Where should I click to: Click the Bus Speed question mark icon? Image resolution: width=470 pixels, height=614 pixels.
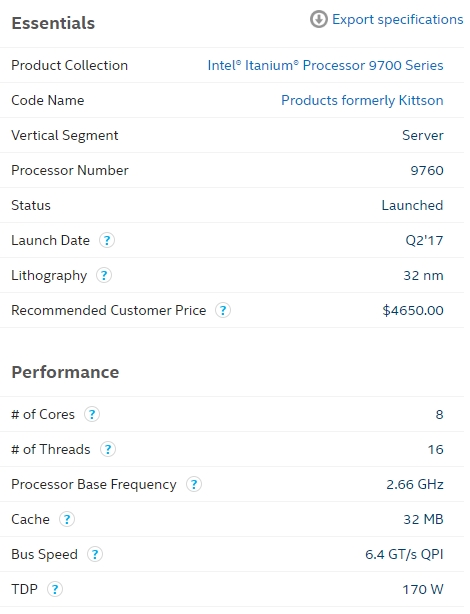click(95, 554)
